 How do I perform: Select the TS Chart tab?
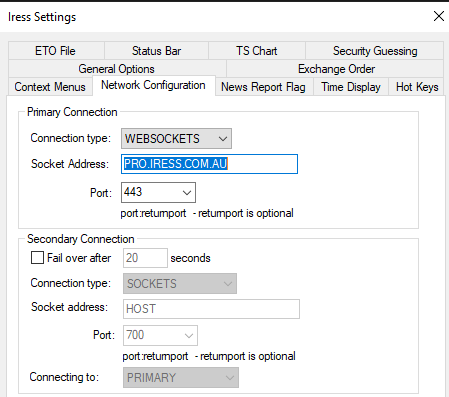(257, 51)
